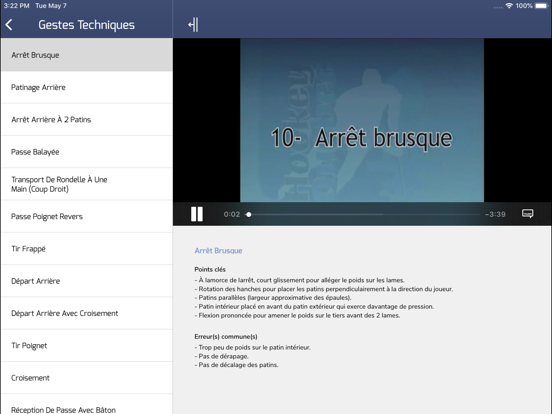The width and height of the screenshot is (552, 414).
Task: Click the remaining time -3:39
Action: 495,214
